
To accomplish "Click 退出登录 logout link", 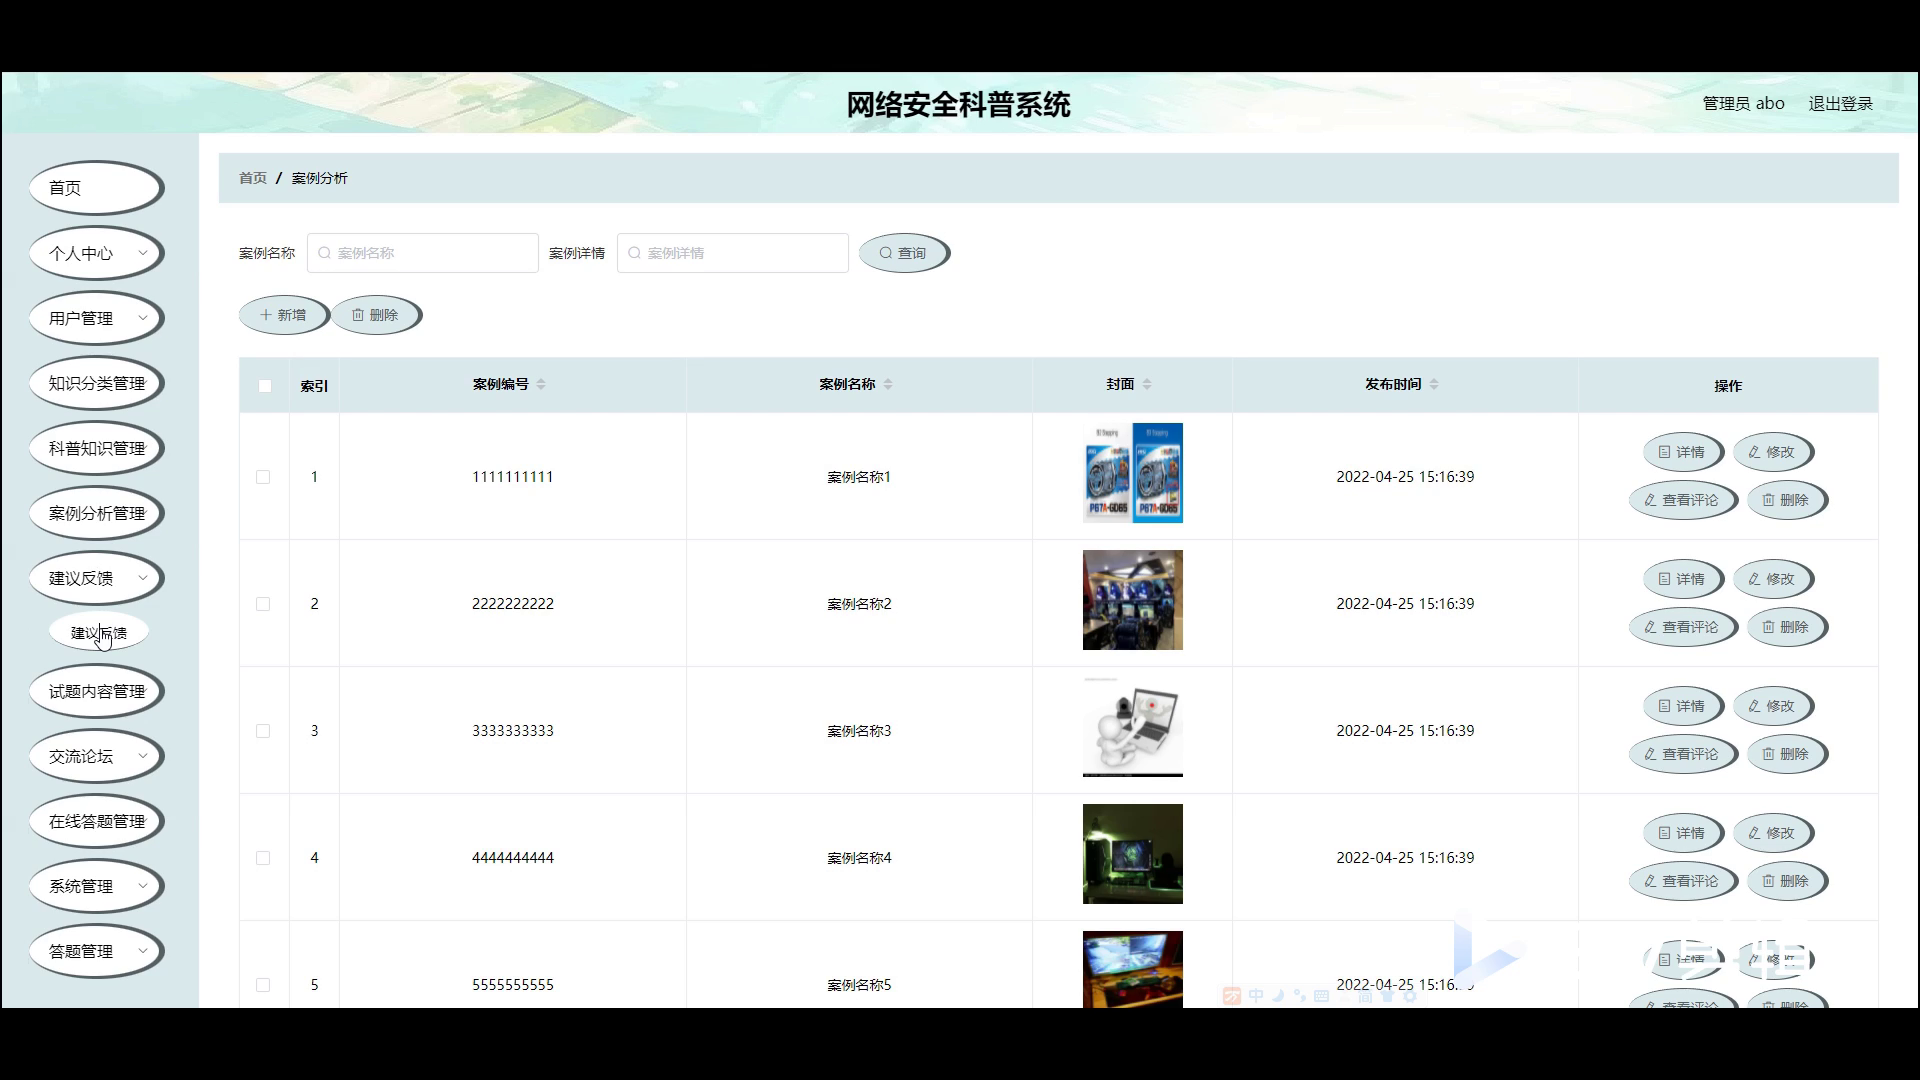I will [1840, 103].
